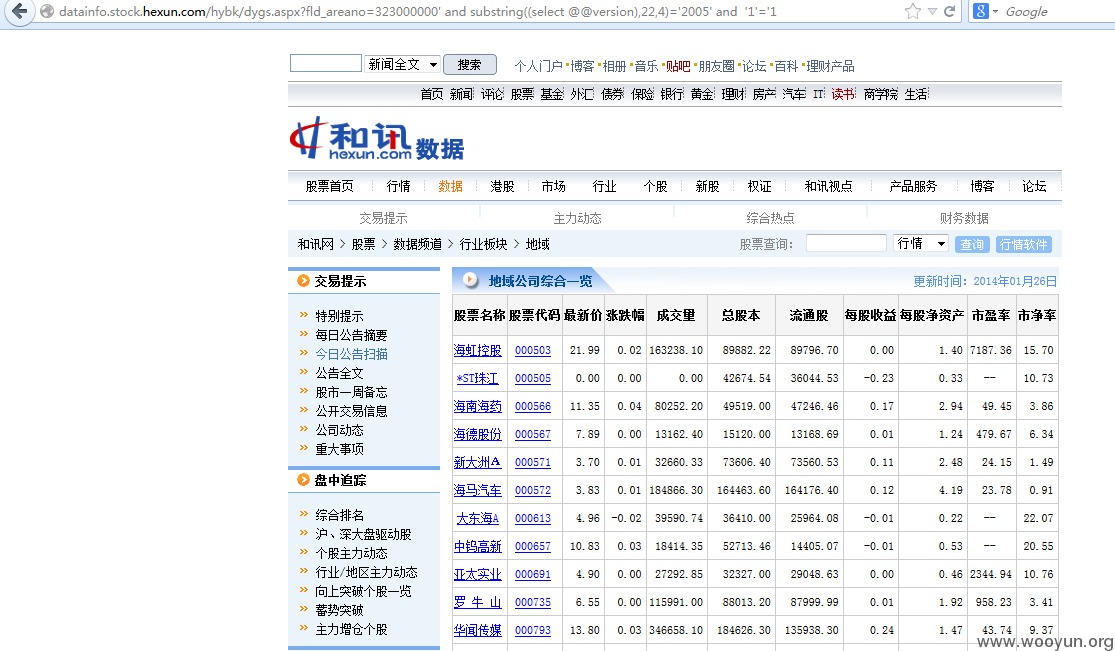Click orange arrow icon beside 盘中追踪
This screenshot has width=1115, height=651.
point(304,480)
